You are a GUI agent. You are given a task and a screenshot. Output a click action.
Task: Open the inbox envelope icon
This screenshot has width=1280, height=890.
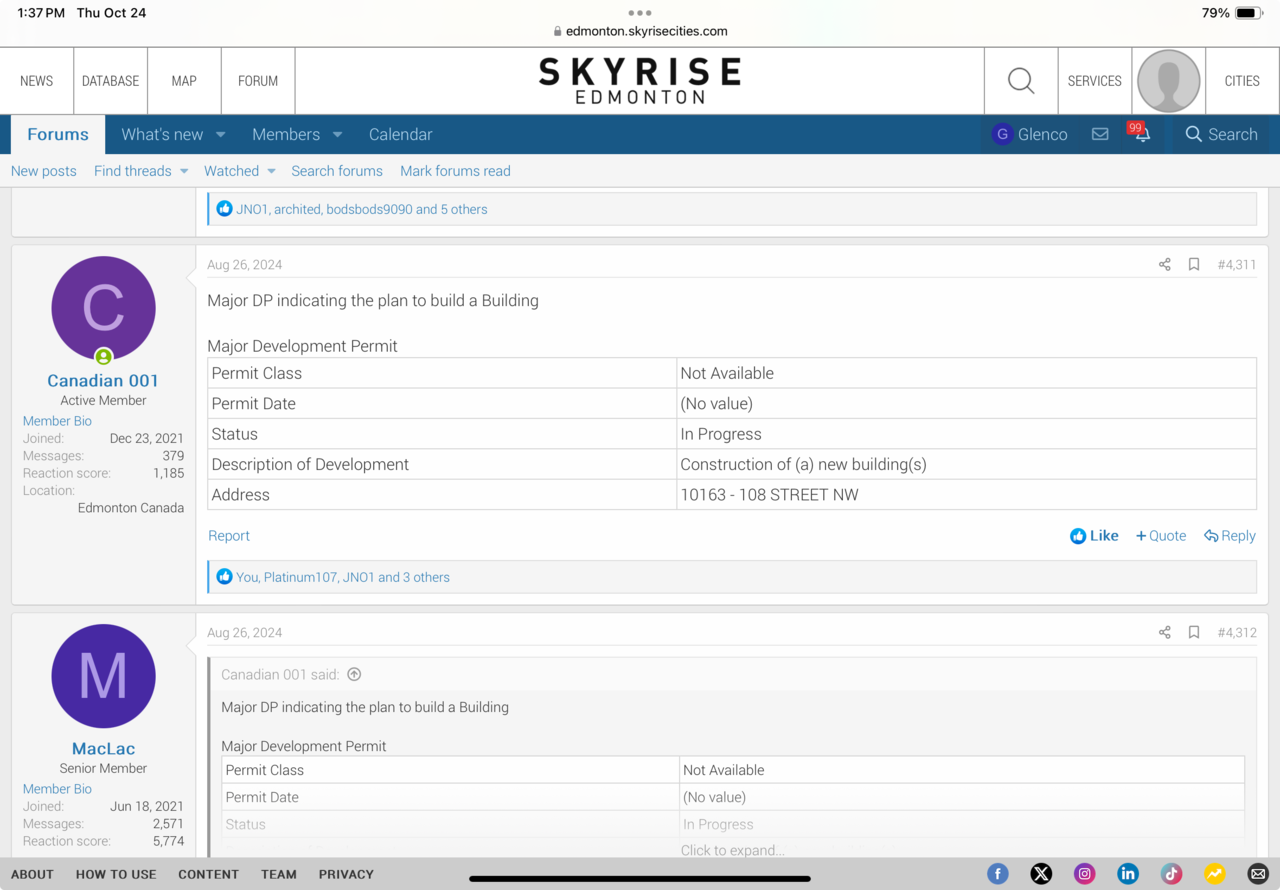pyautogui.click(x=1100, y=134)
